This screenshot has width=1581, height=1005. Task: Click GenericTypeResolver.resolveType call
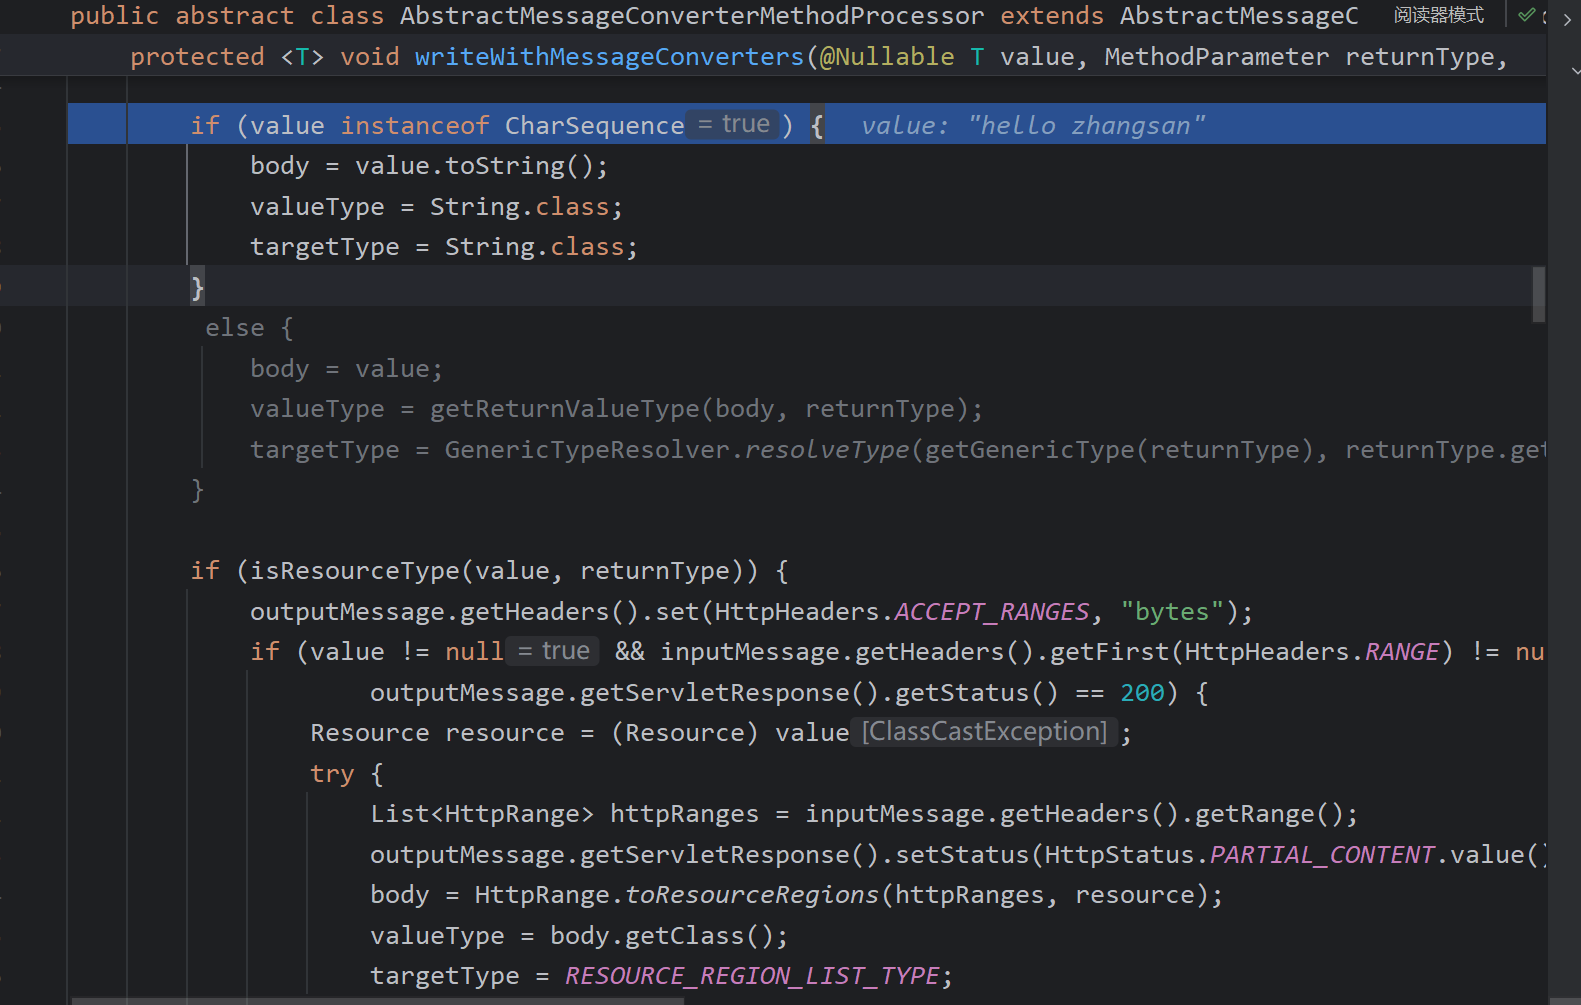pos(677,450)
